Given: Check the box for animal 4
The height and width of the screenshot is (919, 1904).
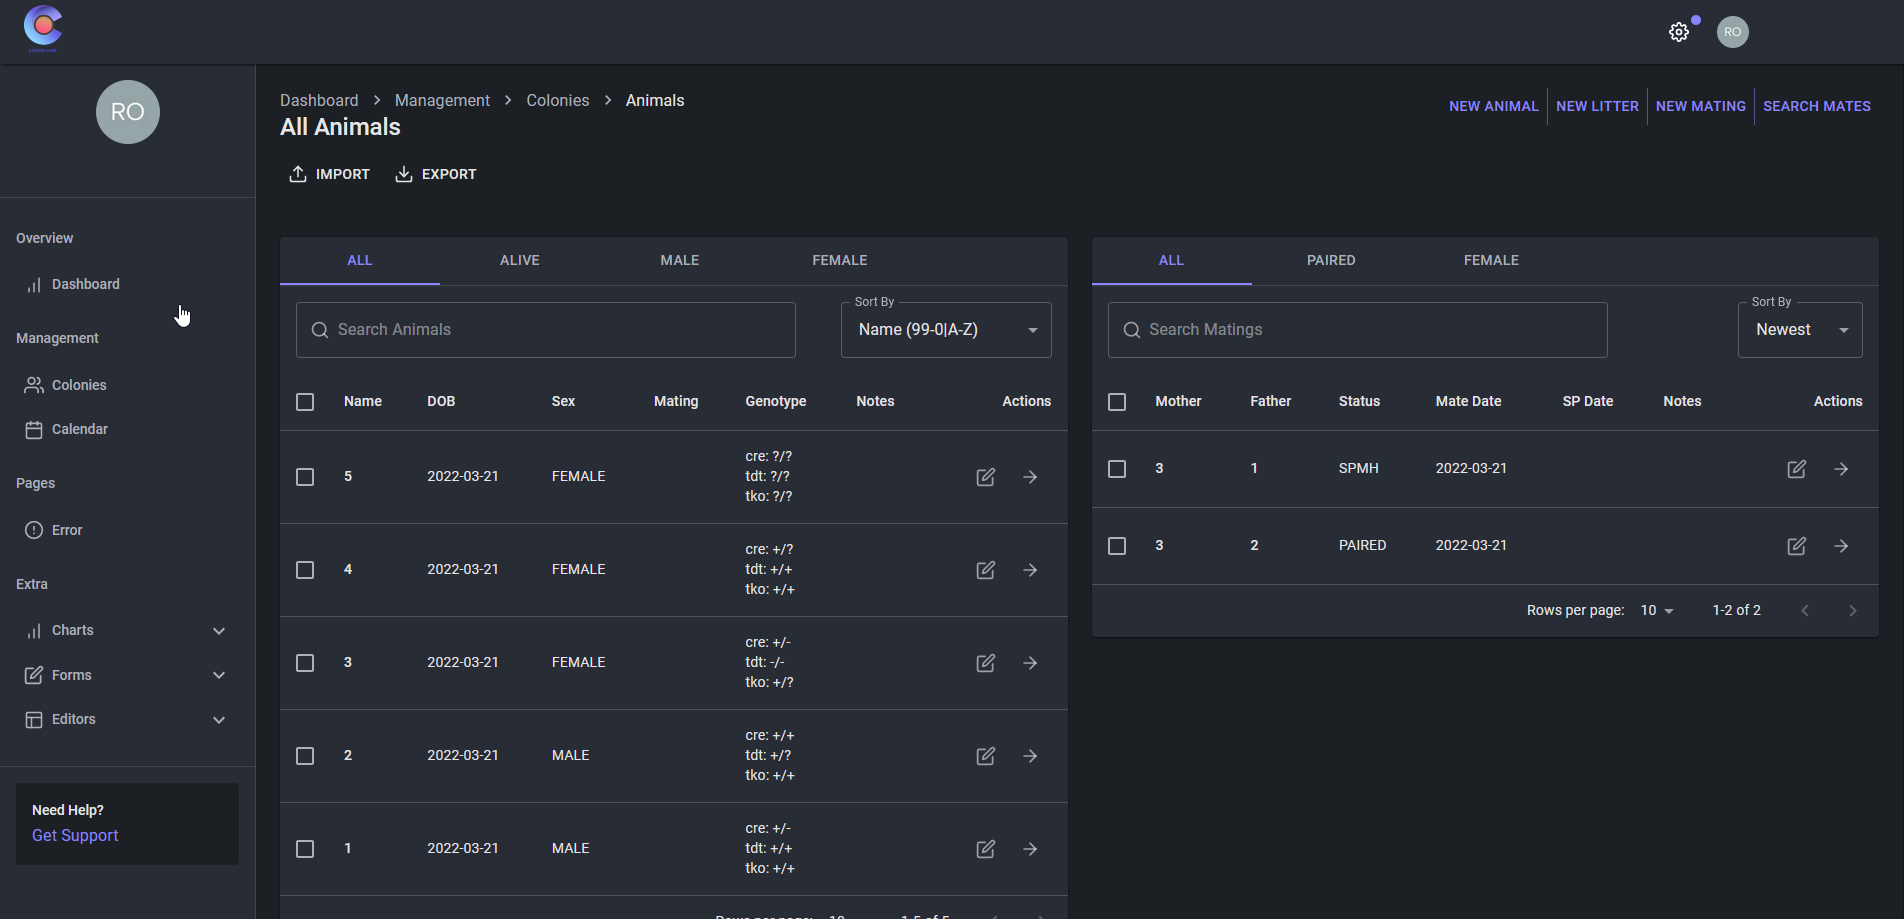Looking at the screenshot, I should coord(305,570).
